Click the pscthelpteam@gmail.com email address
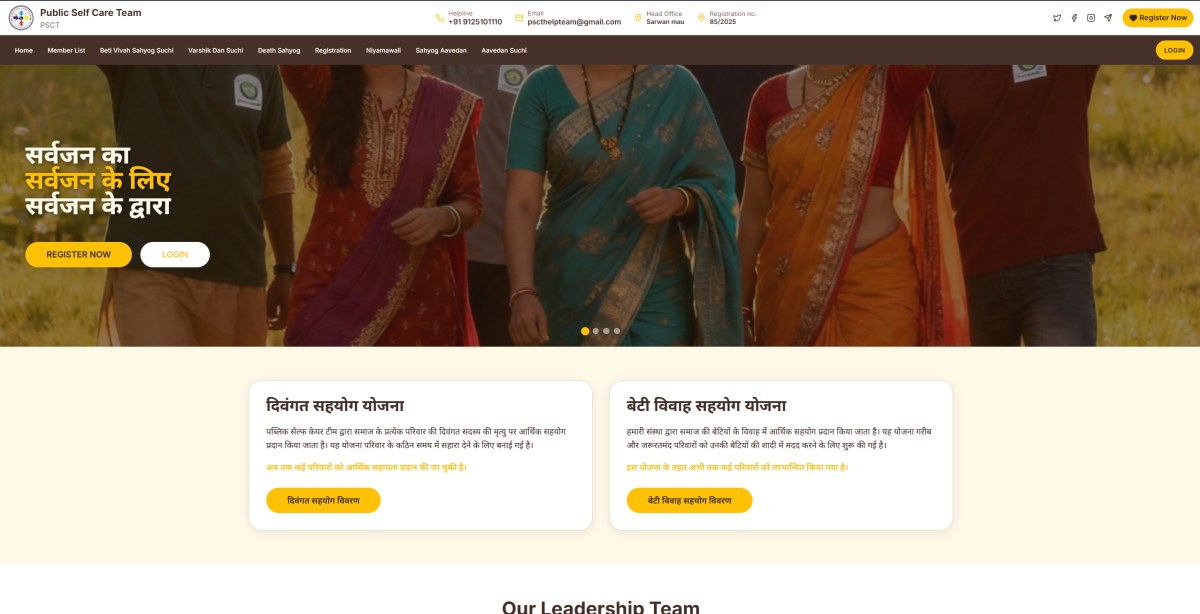This screenshot has height=614, width=1200. (x=574, y=22)
